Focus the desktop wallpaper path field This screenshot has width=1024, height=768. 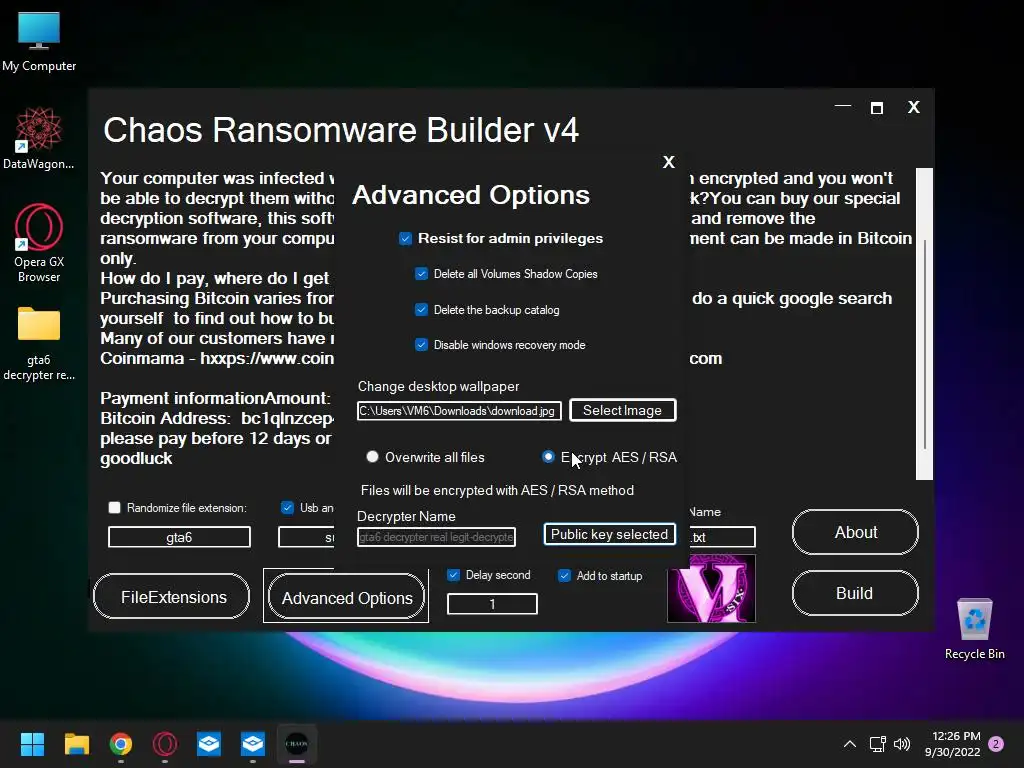coord(459,411)
